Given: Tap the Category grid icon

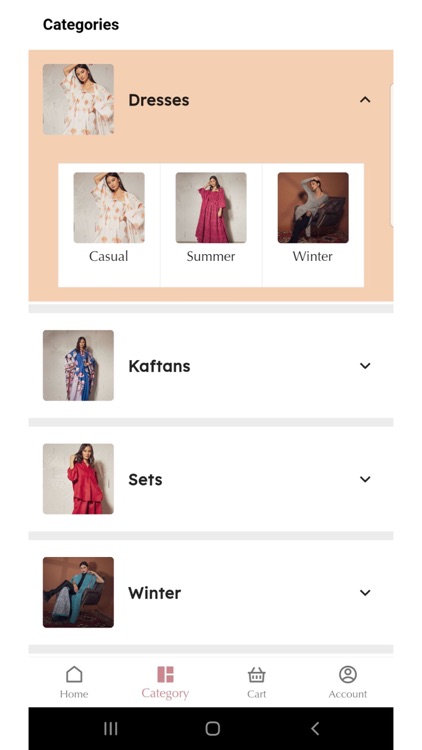Looking at the screenshot, I should (x=165, y=674).
